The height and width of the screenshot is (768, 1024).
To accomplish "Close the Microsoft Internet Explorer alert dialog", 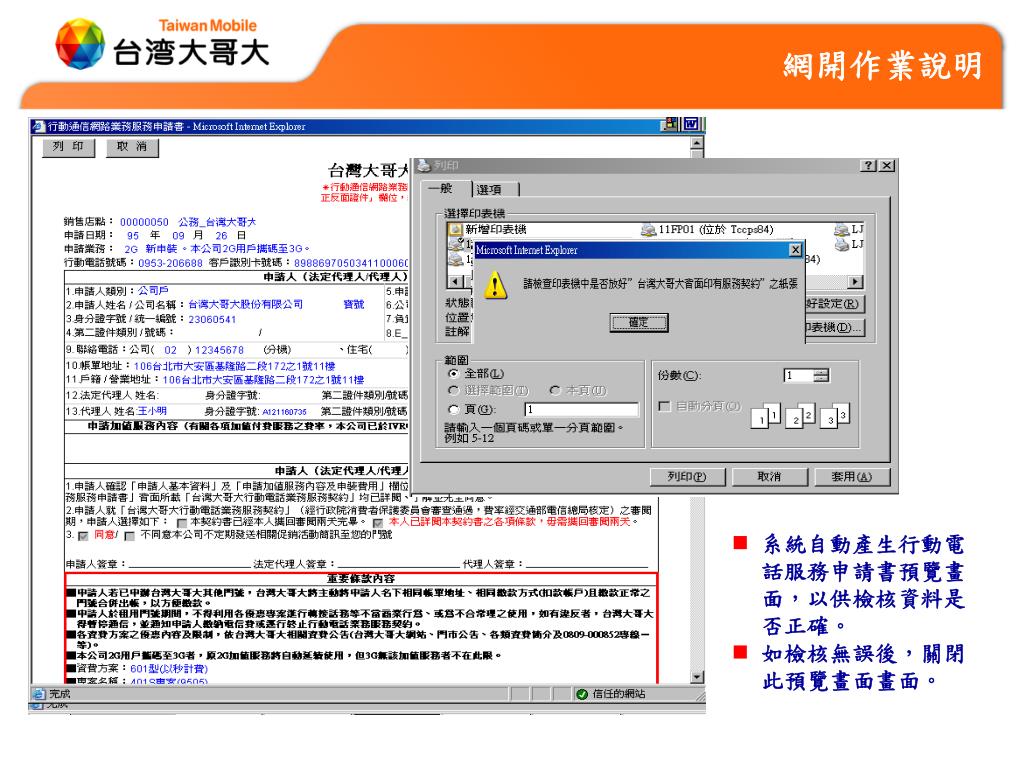I will 795,250.
